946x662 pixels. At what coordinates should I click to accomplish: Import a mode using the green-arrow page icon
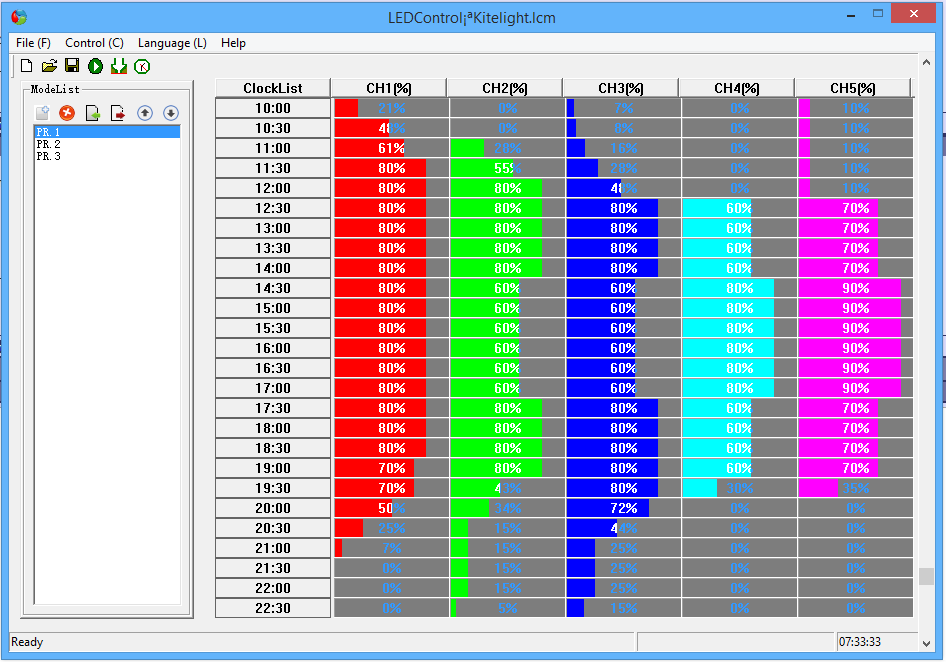(x=93, y=113)
